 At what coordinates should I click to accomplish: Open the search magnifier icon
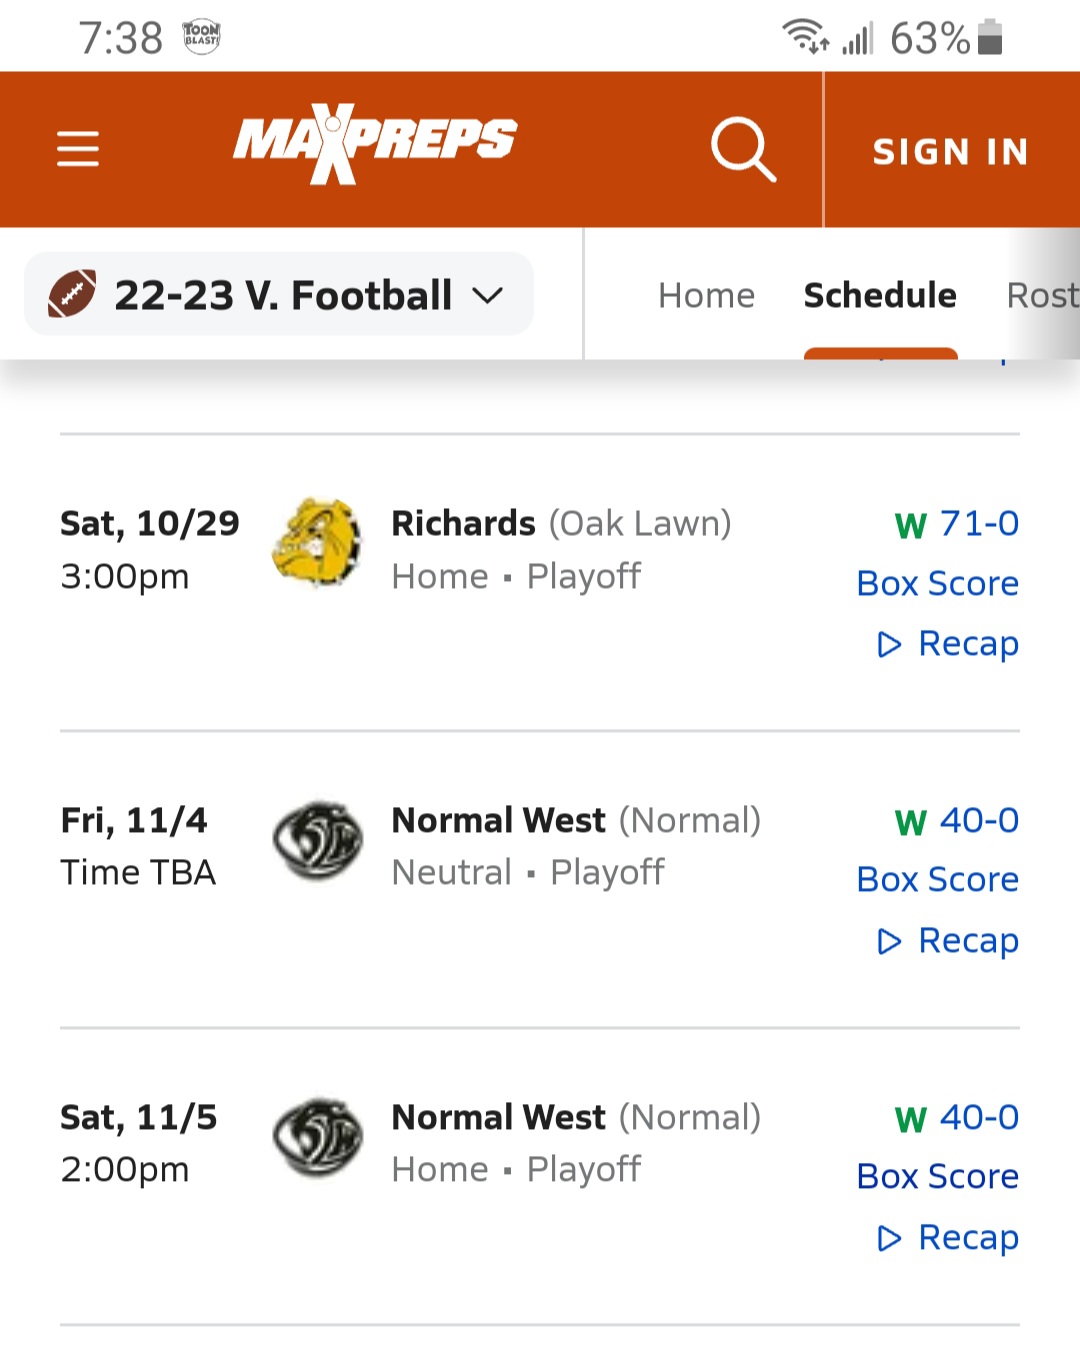click(x=743, y=149)
